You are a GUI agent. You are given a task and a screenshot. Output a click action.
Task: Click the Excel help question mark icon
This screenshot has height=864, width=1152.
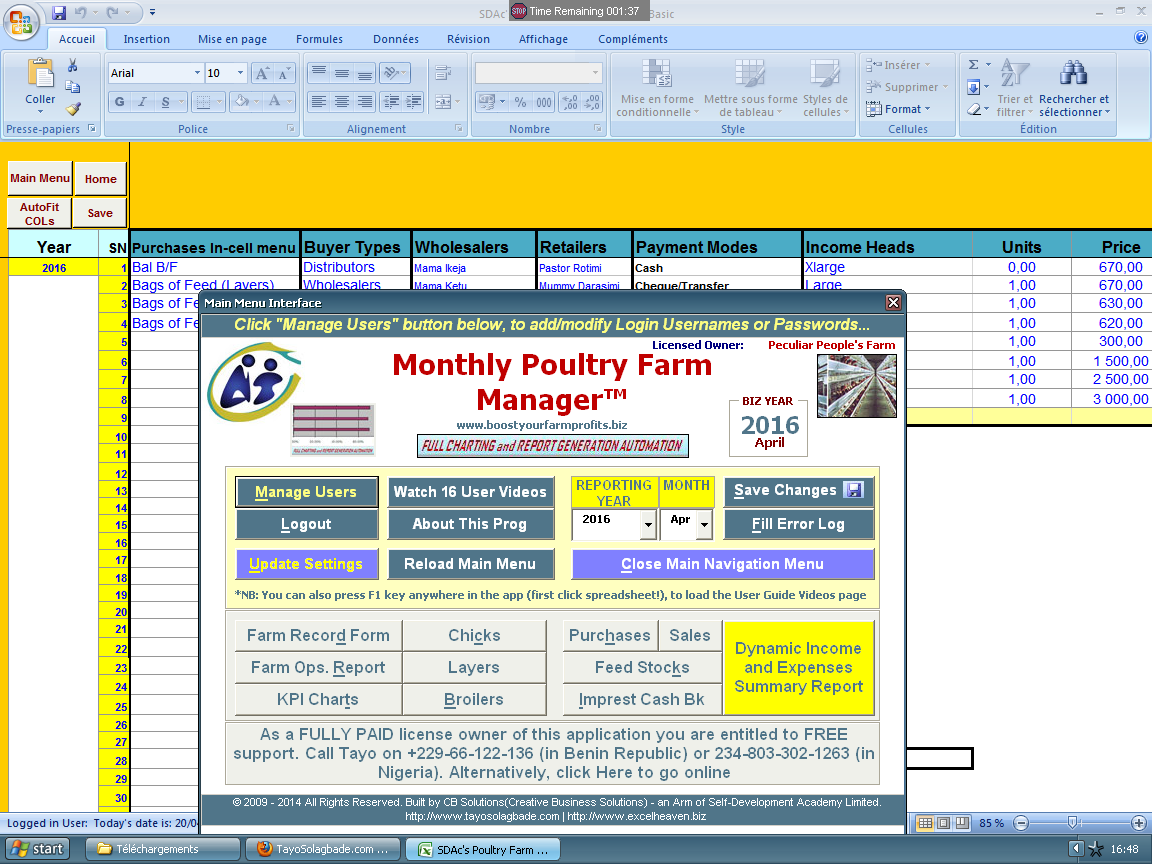click(x=1141, y=38)
